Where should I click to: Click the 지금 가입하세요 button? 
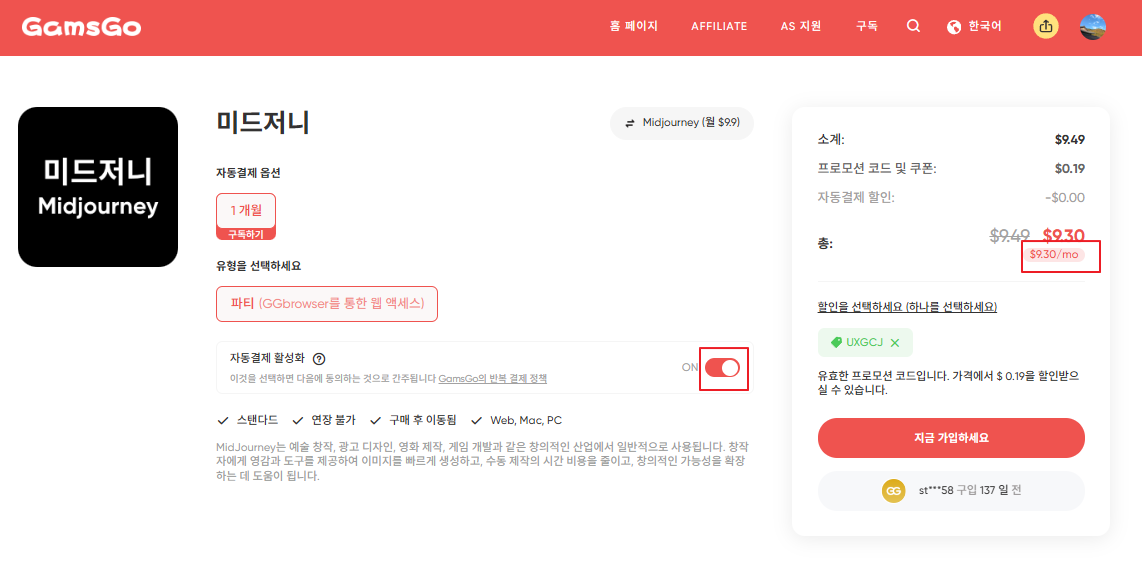coord(951,438)
